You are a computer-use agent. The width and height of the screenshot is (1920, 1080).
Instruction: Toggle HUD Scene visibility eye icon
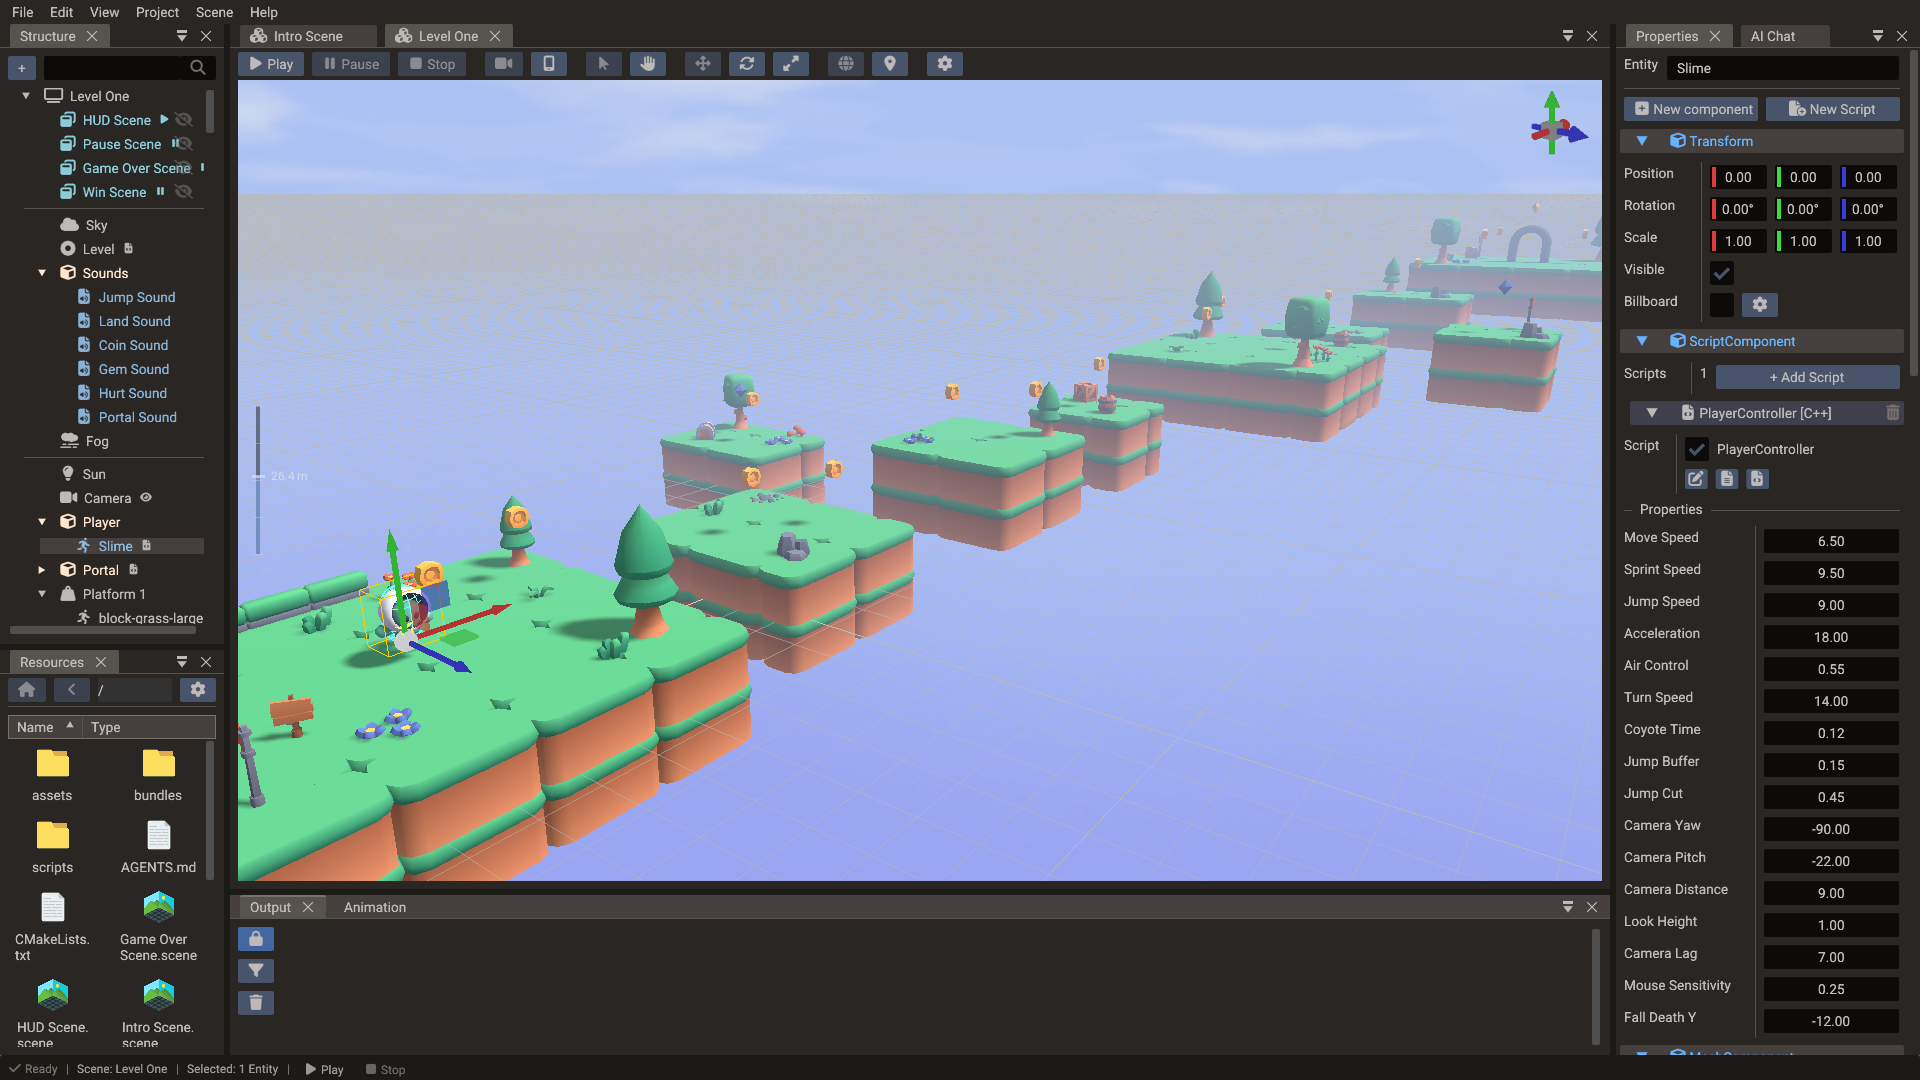(184, 120)
